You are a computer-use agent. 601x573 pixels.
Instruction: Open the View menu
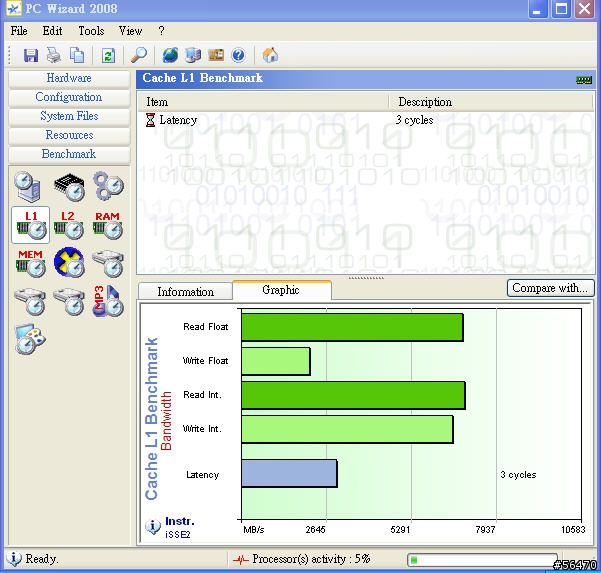130,31
